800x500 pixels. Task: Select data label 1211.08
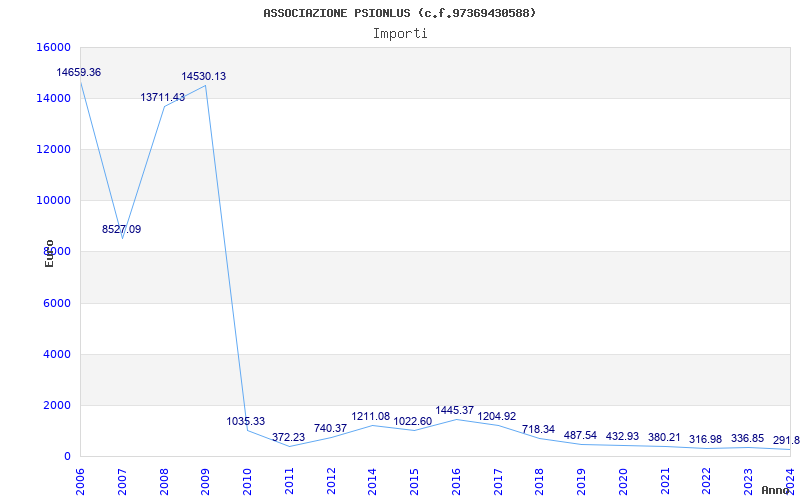370,416
